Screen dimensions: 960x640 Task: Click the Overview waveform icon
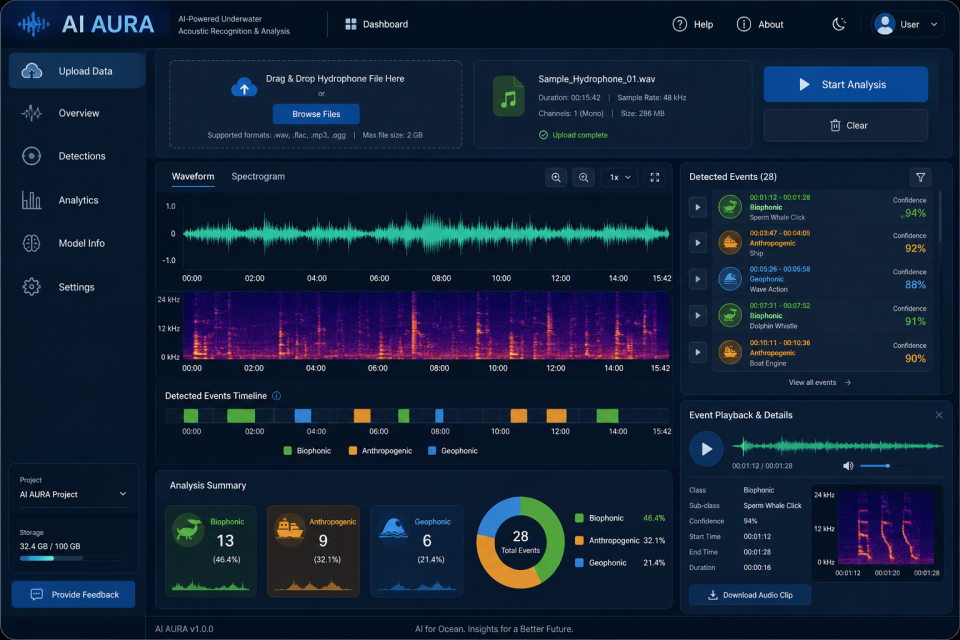tap(31, 113)
